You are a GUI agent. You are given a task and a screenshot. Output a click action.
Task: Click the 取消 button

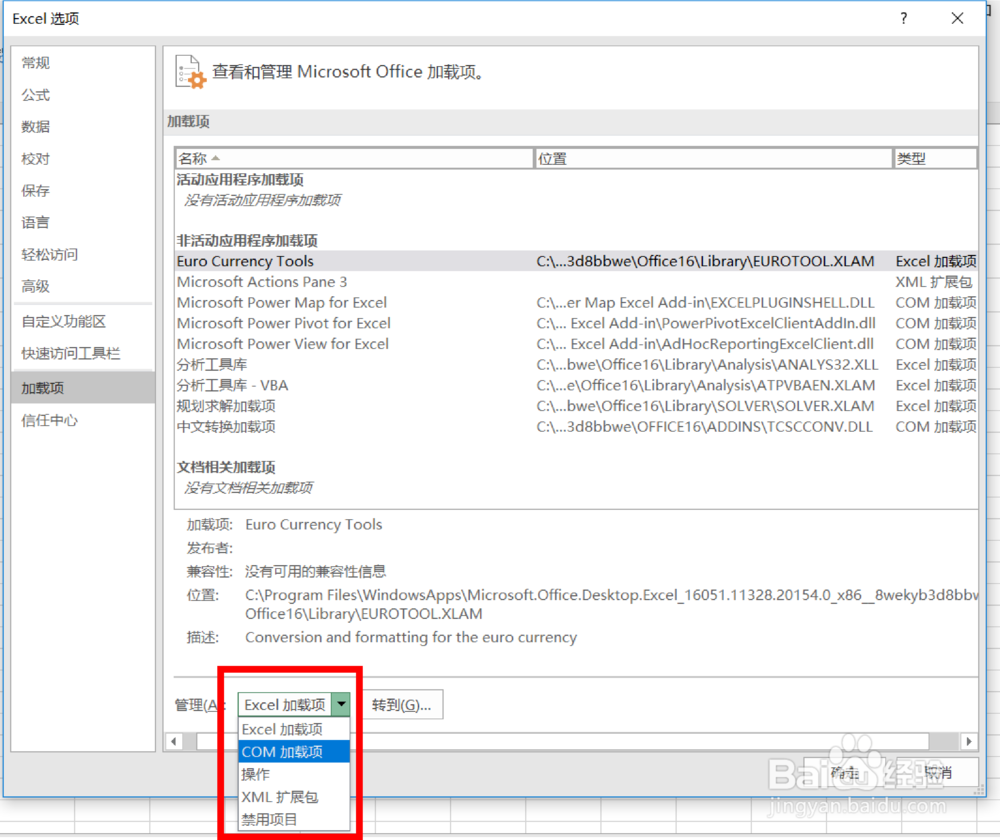coord(938,772)
